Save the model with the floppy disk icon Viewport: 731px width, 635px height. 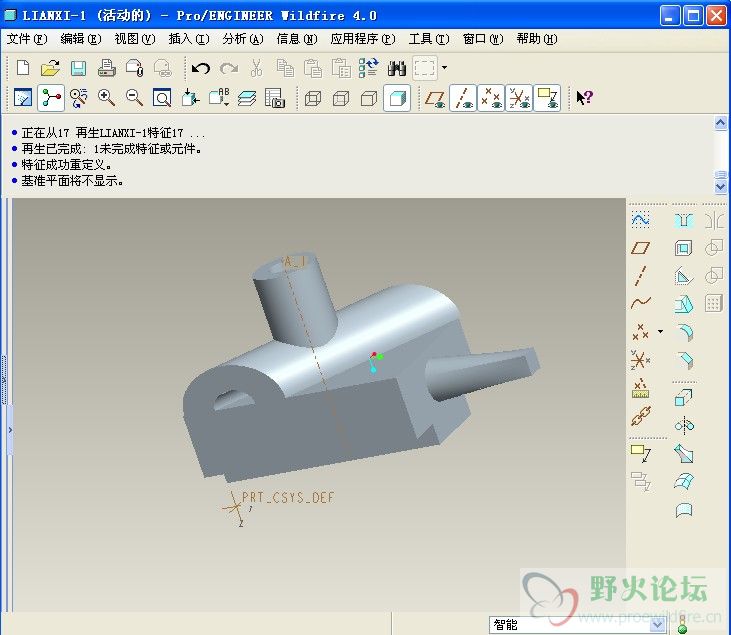78,68
